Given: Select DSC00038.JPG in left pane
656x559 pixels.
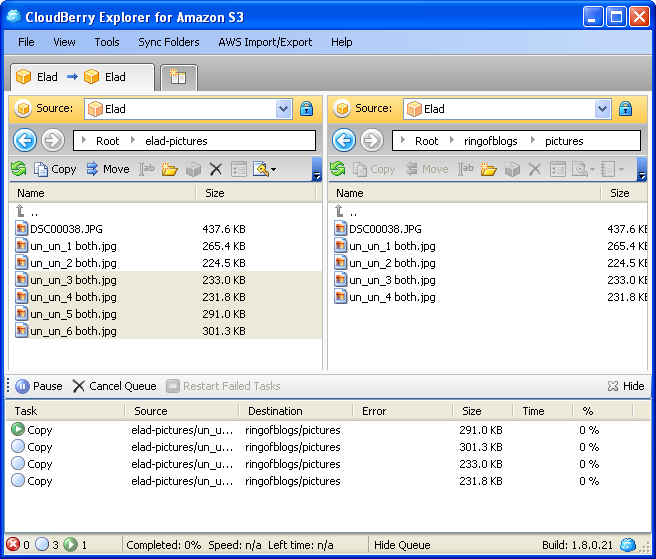Looking at the screenshot, I should (x=166, y=229).
